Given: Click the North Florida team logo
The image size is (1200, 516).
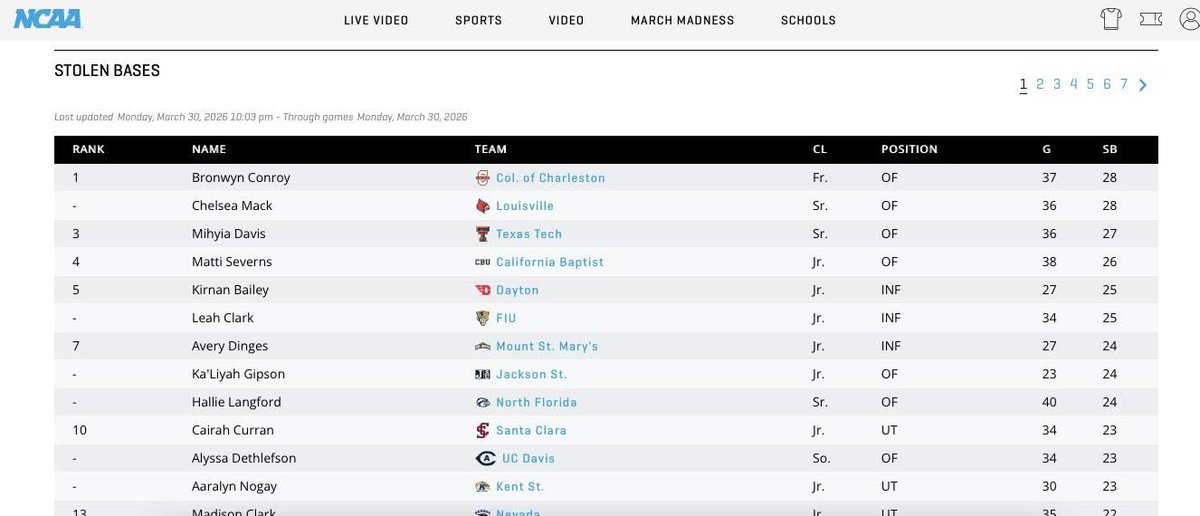Looking at the screenshot, I should 483,402.
